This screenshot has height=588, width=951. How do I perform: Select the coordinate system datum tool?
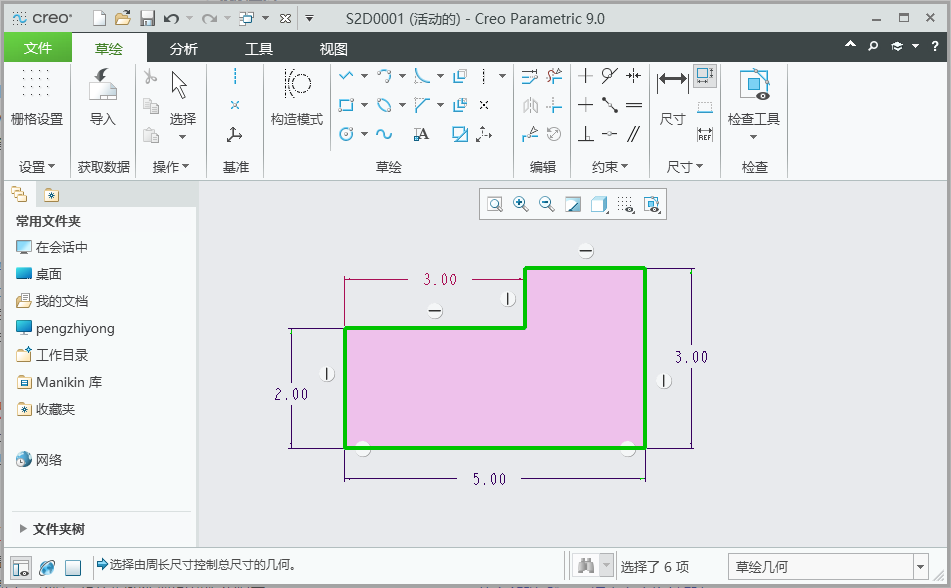(x=235, y=134)
